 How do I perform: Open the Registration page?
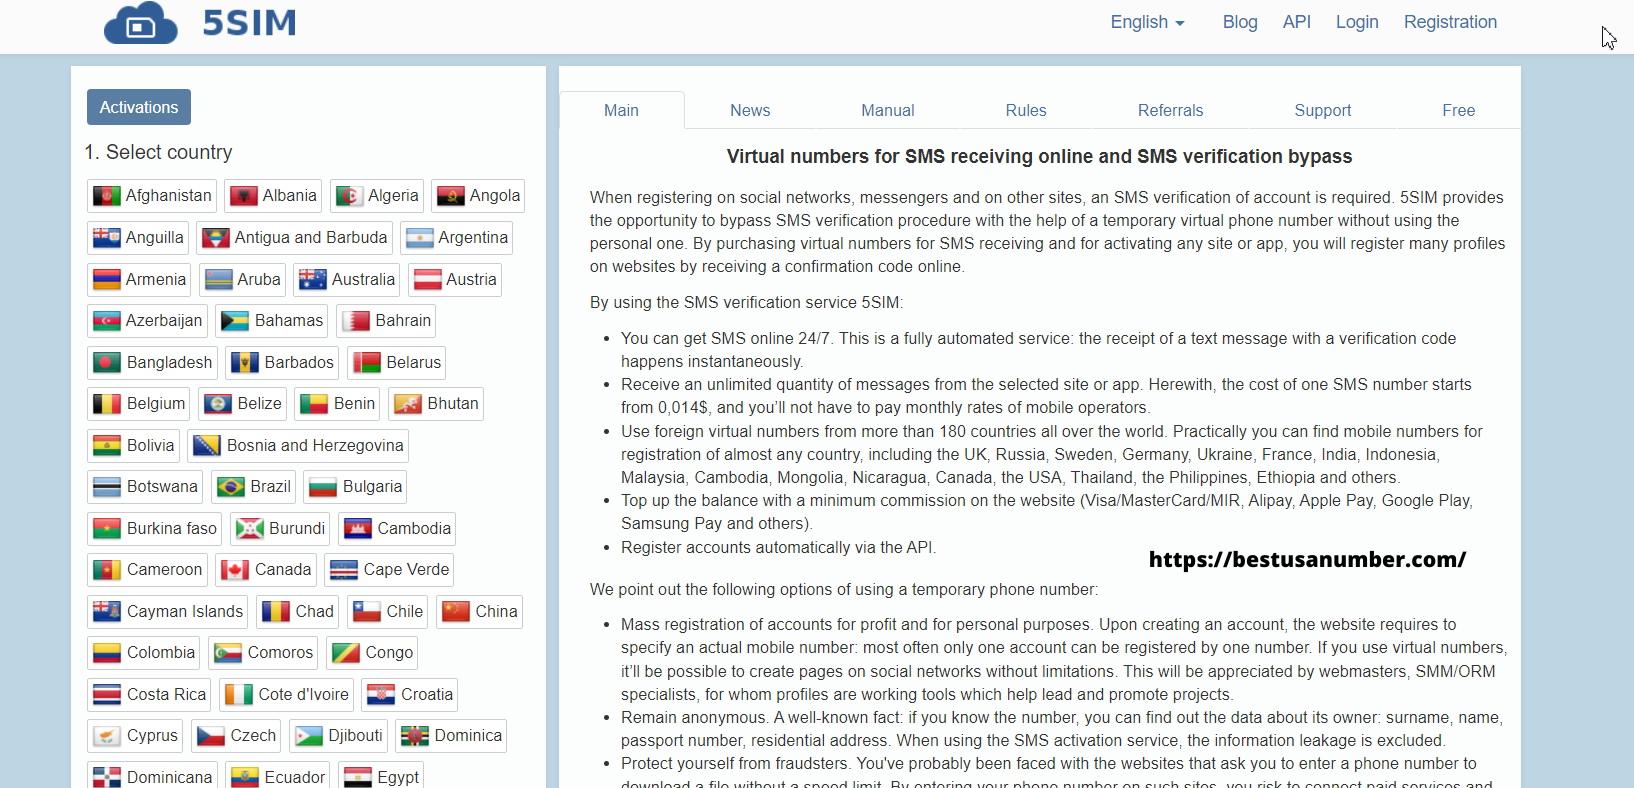pos(1450,22)
